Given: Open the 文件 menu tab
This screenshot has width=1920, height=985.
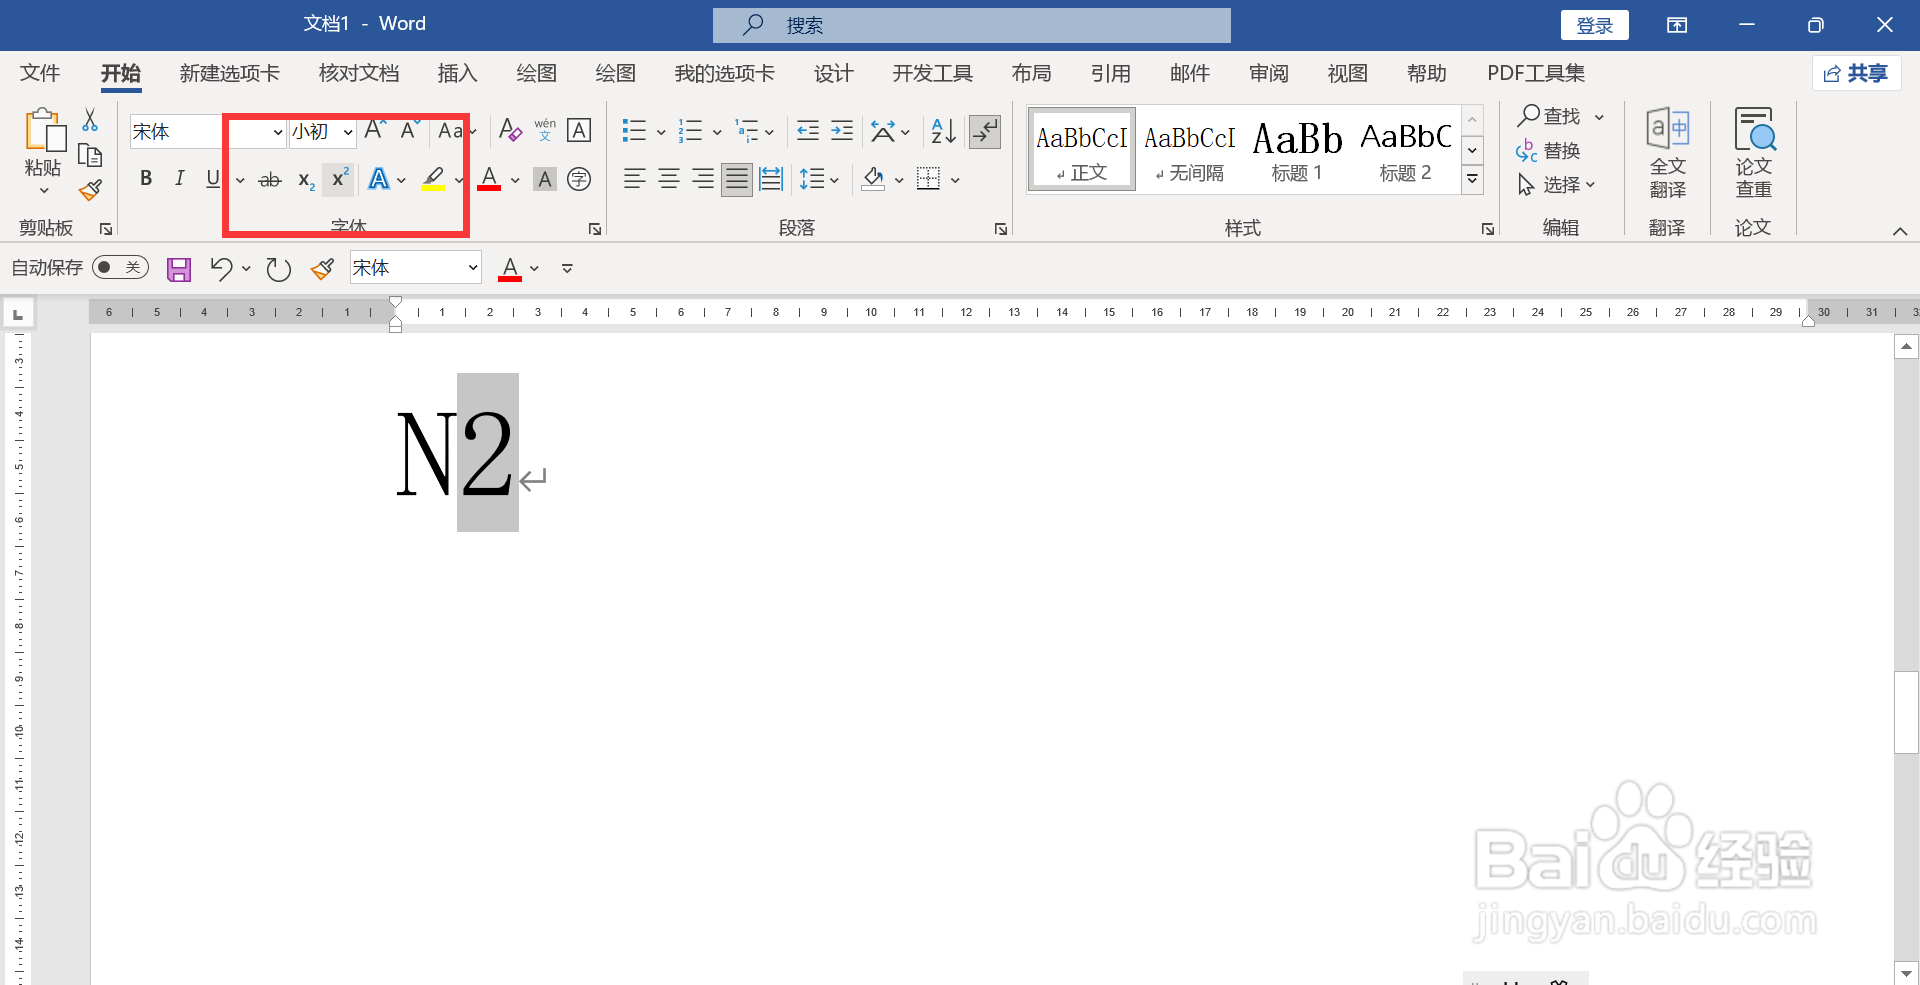Looking at the screenshot, I should pyautogui.click(x=40, y=73).
